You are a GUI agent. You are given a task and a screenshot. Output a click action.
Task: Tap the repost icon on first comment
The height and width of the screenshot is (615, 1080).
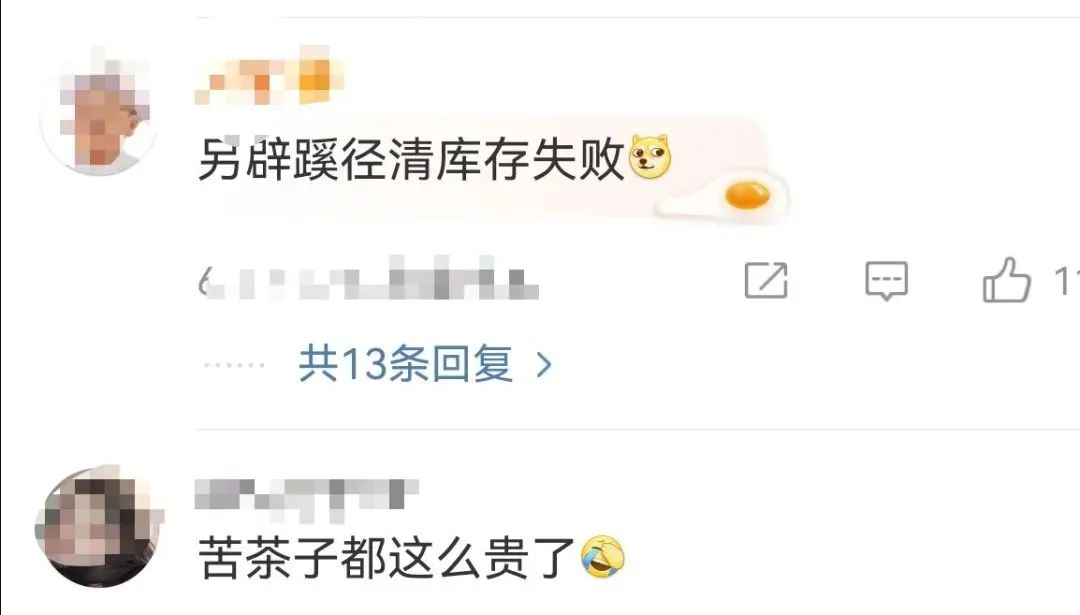tap(766, 280)
